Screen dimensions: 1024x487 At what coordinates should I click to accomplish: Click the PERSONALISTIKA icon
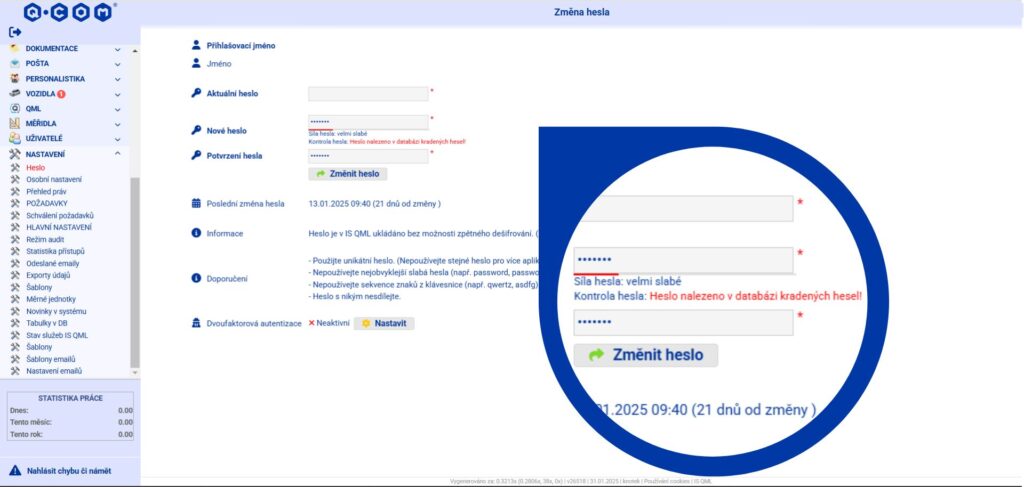(x=15, y=78)
